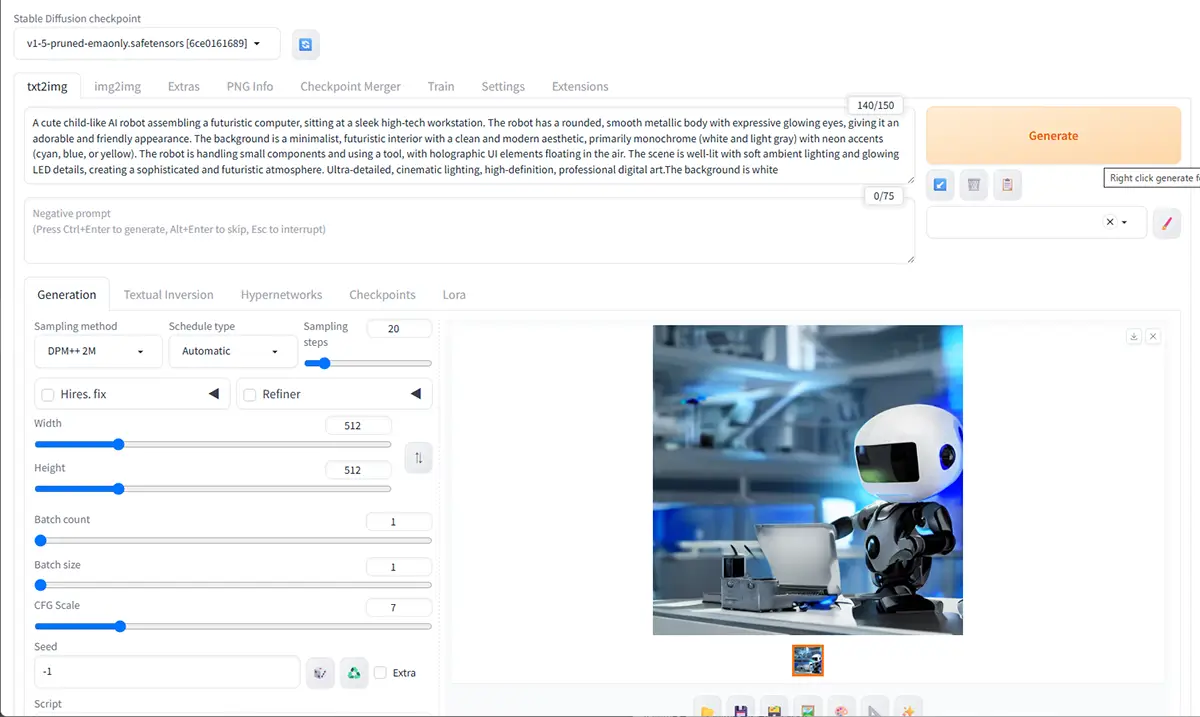The width and height of the screenshot is (1200, 717).
Task: Click the Height value box showing 512
Action: [x=359, y=470]
